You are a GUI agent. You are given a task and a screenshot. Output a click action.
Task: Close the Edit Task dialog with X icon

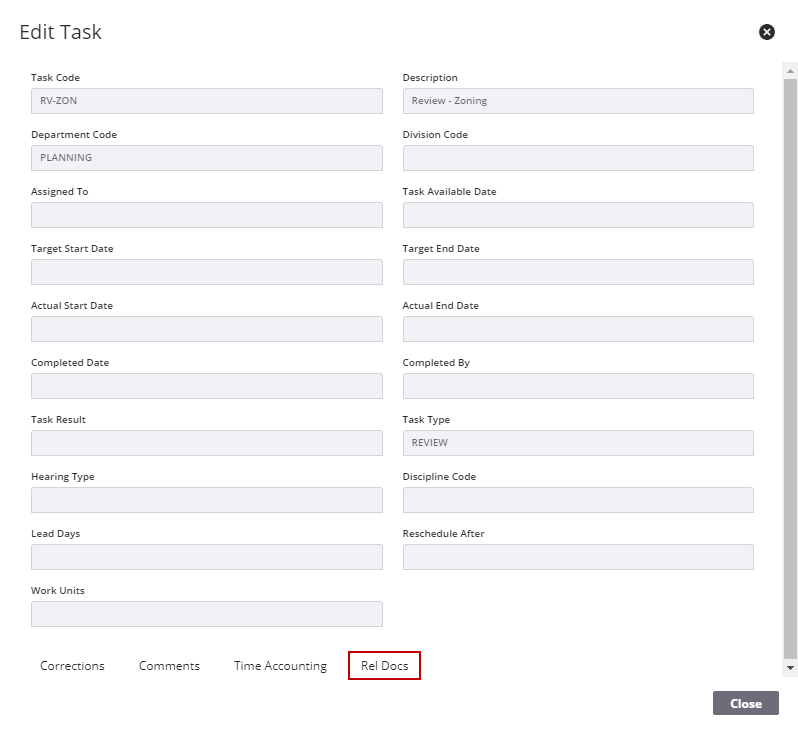coord(767,32)
